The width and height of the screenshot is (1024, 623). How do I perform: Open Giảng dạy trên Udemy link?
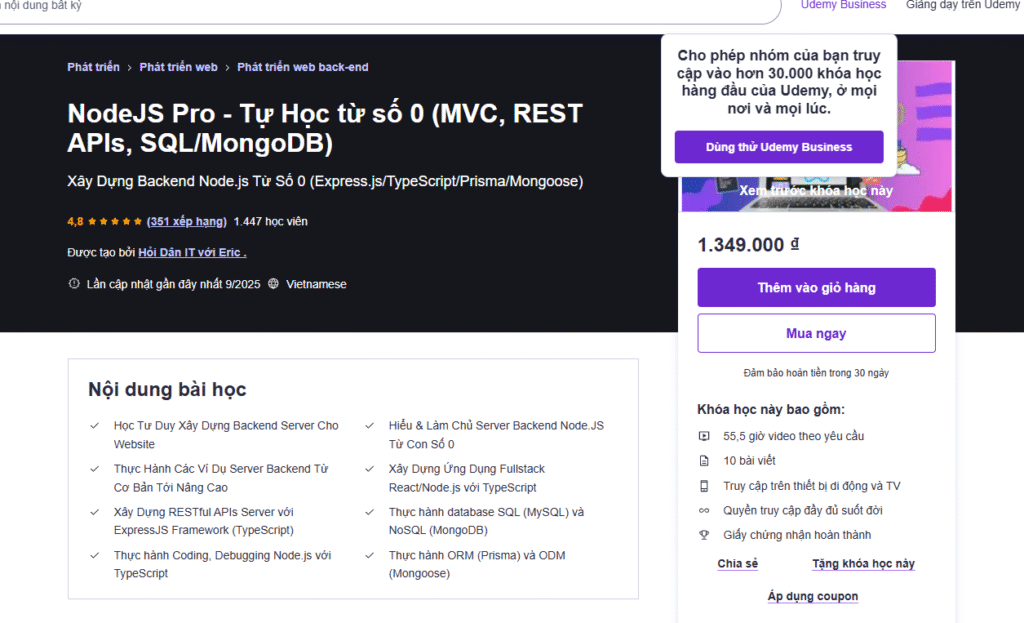coord(962,5)
